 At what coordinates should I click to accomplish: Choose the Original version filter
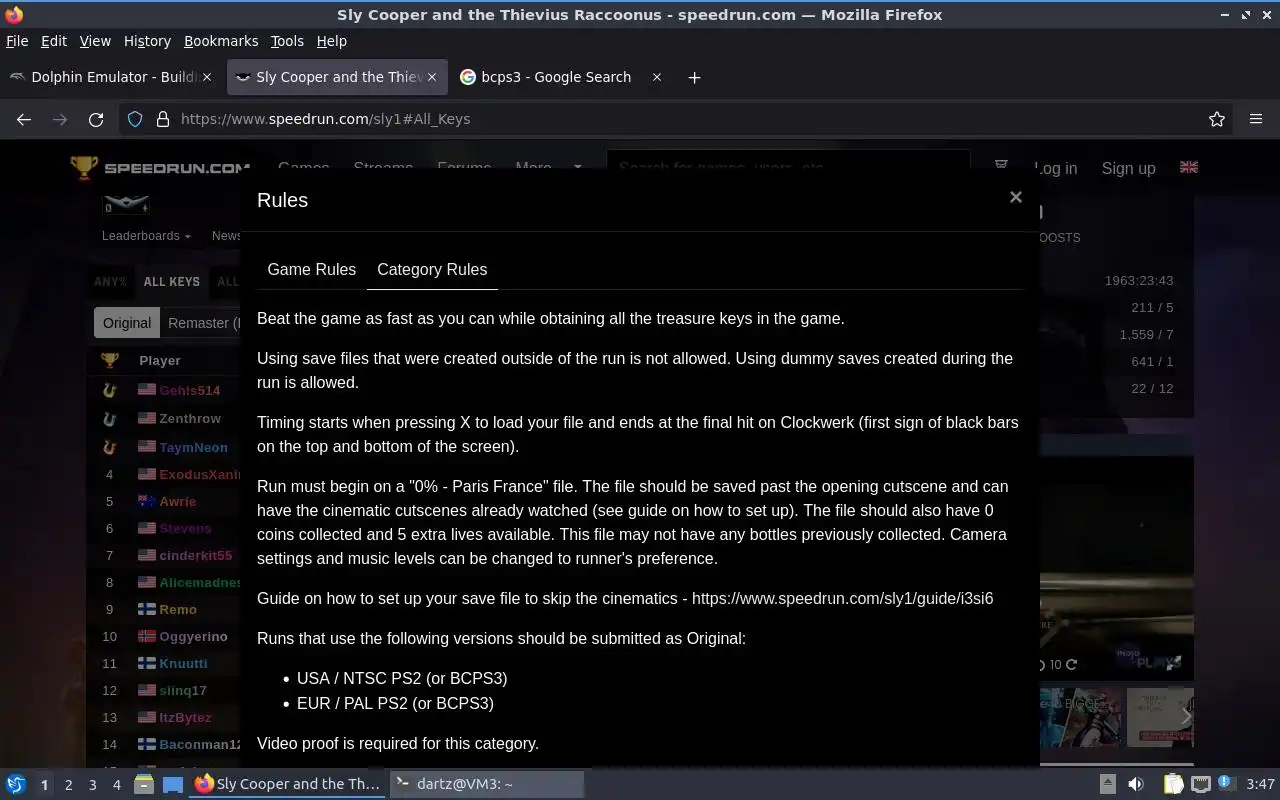[x=127, y=323]
